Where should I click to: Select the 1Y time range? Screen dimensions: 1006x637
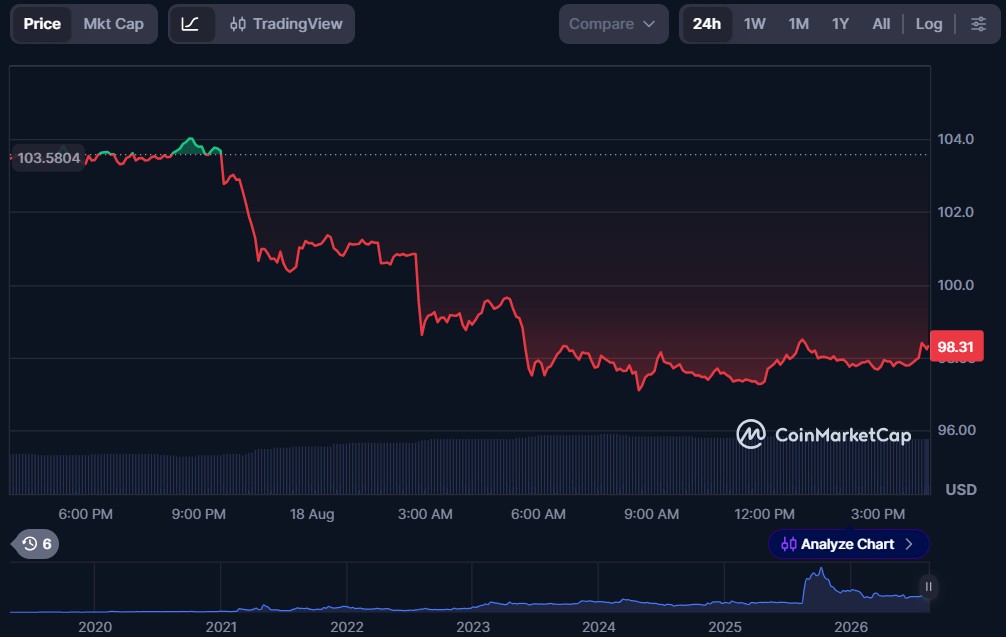tap(840, 24)
